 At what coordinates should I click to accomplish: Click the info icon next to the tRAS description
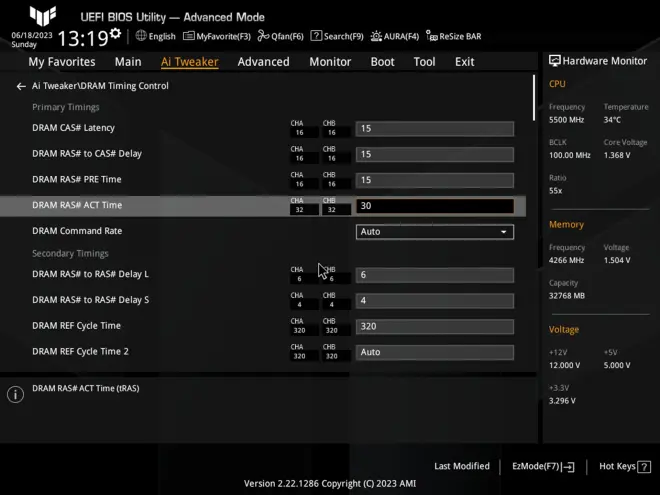[15, 394]
